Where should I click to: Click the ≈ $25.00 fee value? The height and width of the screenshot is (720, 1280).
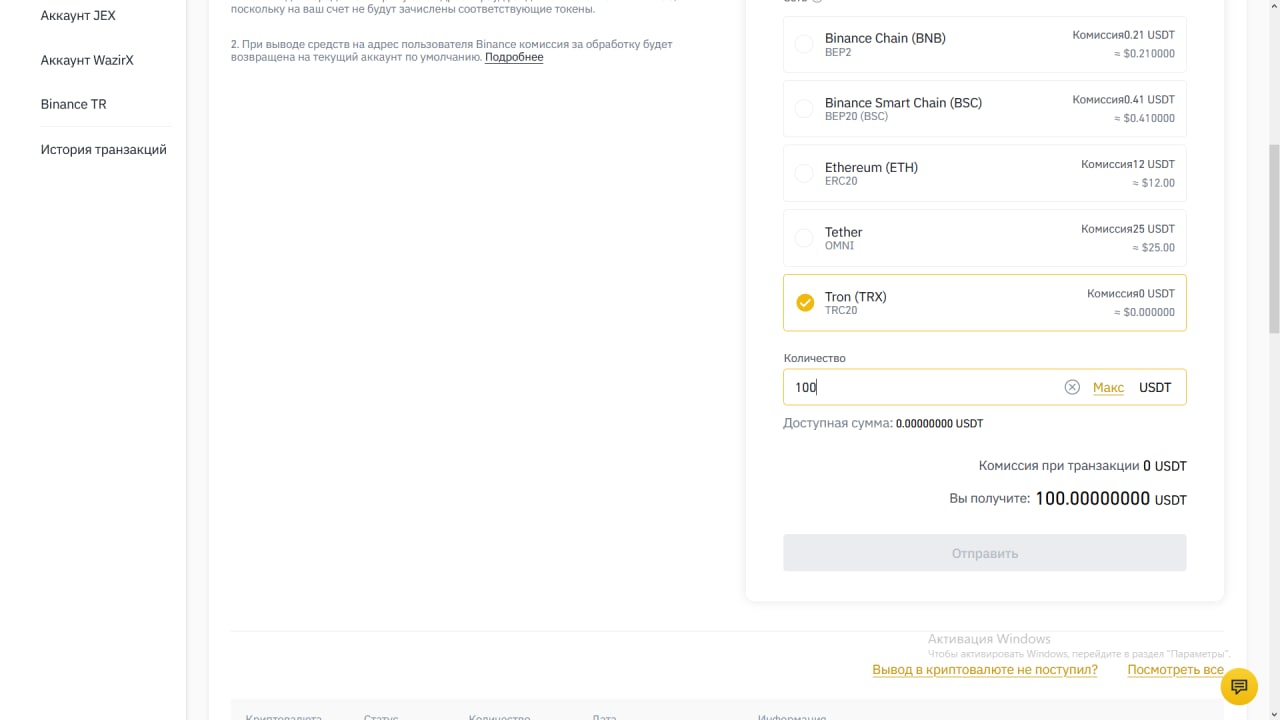pos(1153,247)
